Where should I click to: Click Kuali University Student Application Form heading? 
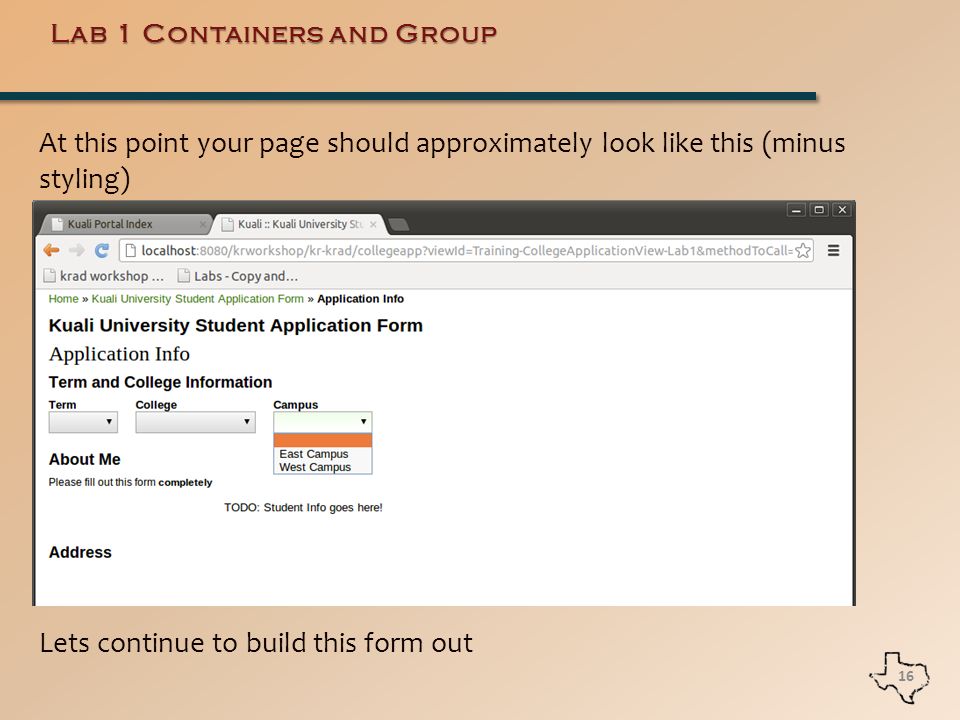pyautogui.click(x=236, y=325)
